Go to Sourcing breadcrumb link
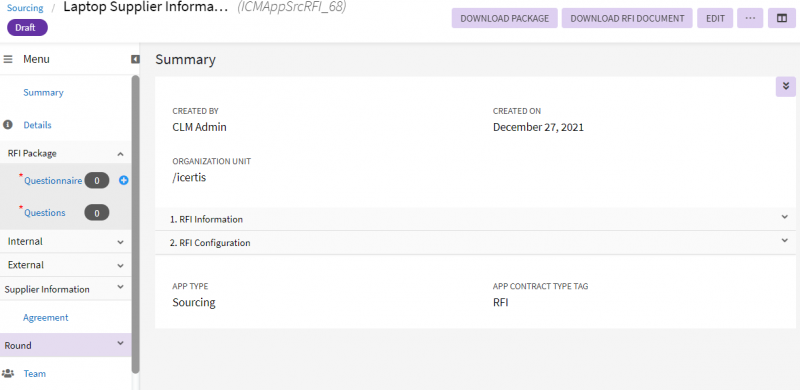This screenshot has width=800, height=390. pos(25,8)
